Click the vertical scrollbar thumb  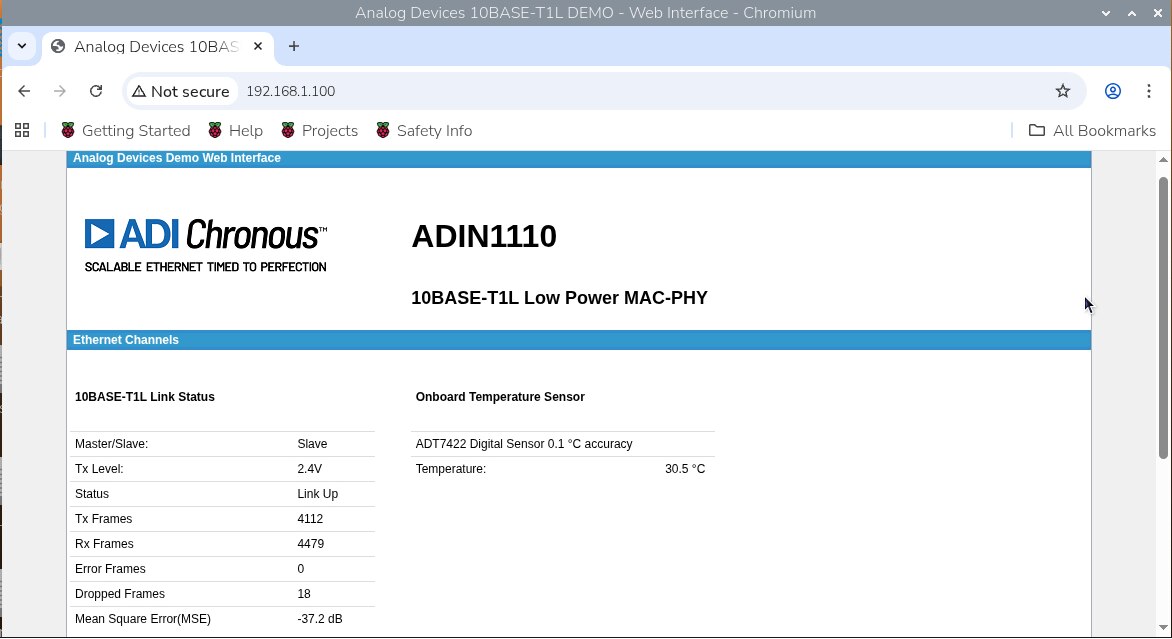point(1163,318)
